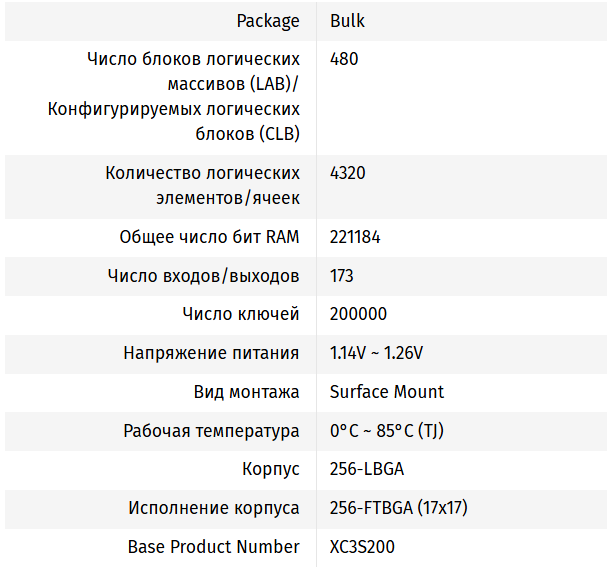Select the 256-LBGA package value

[367, 469]
